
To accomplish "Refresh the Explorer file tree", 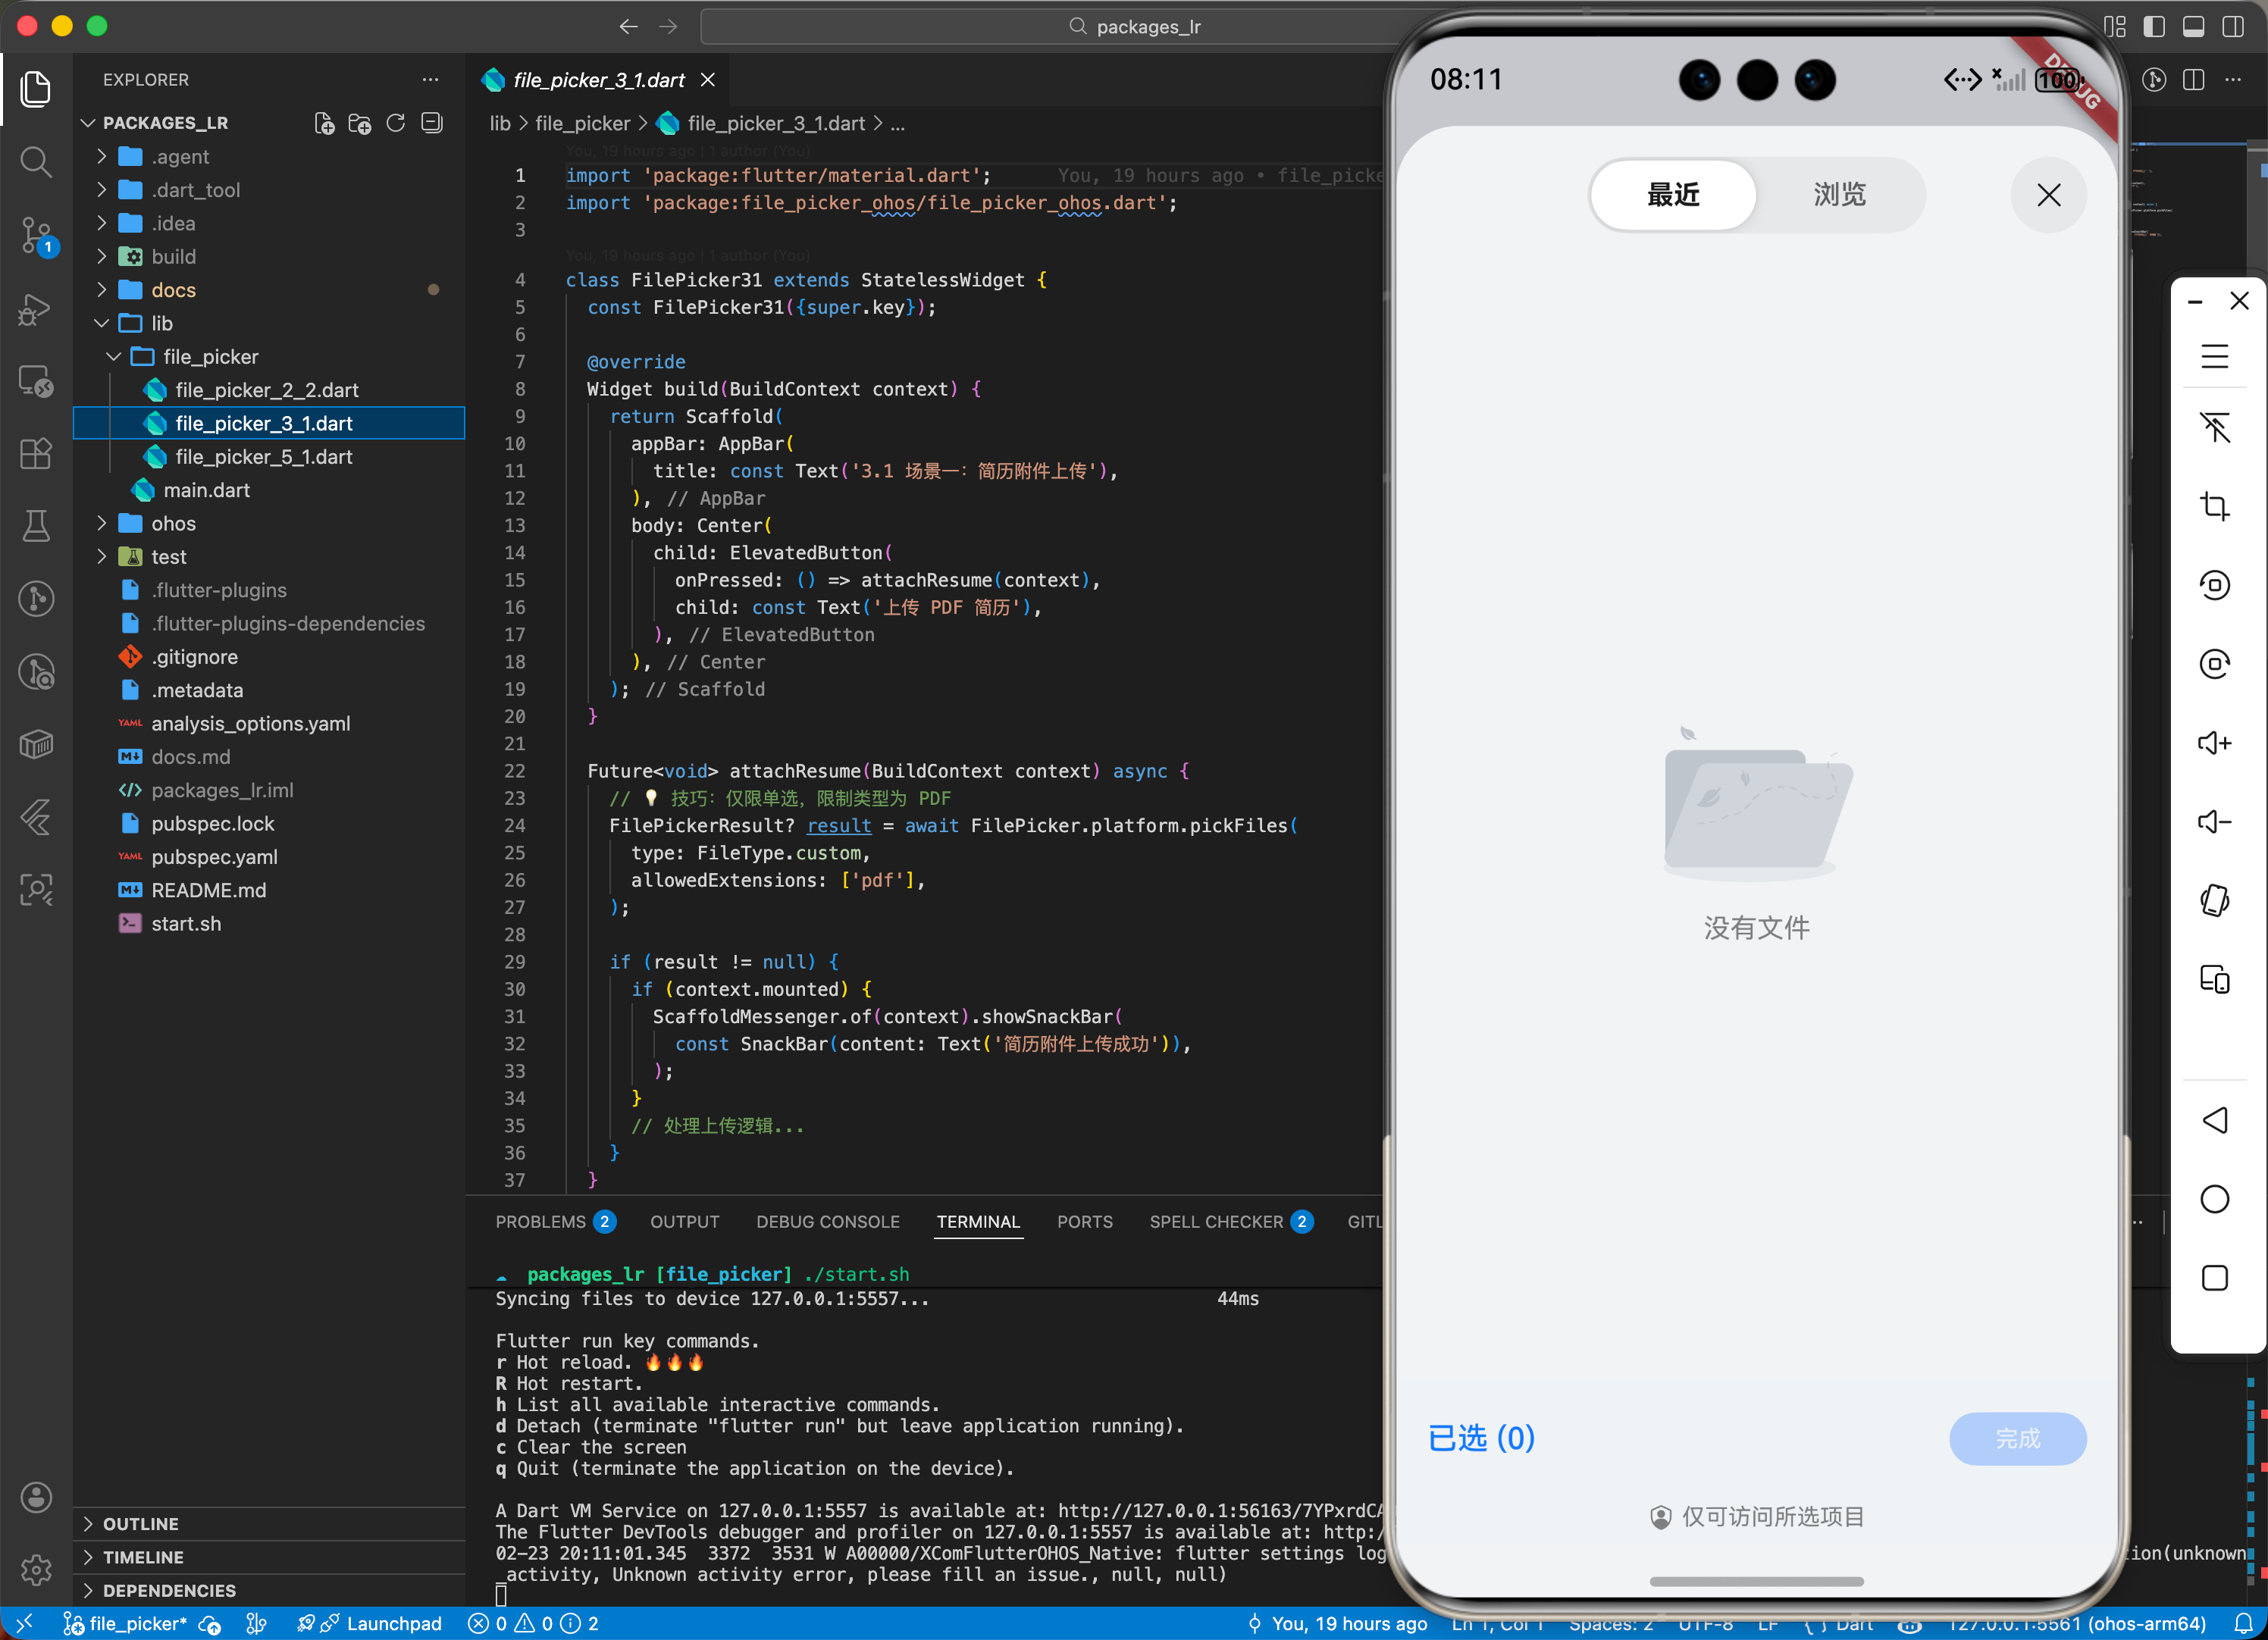I will (396, 123).
